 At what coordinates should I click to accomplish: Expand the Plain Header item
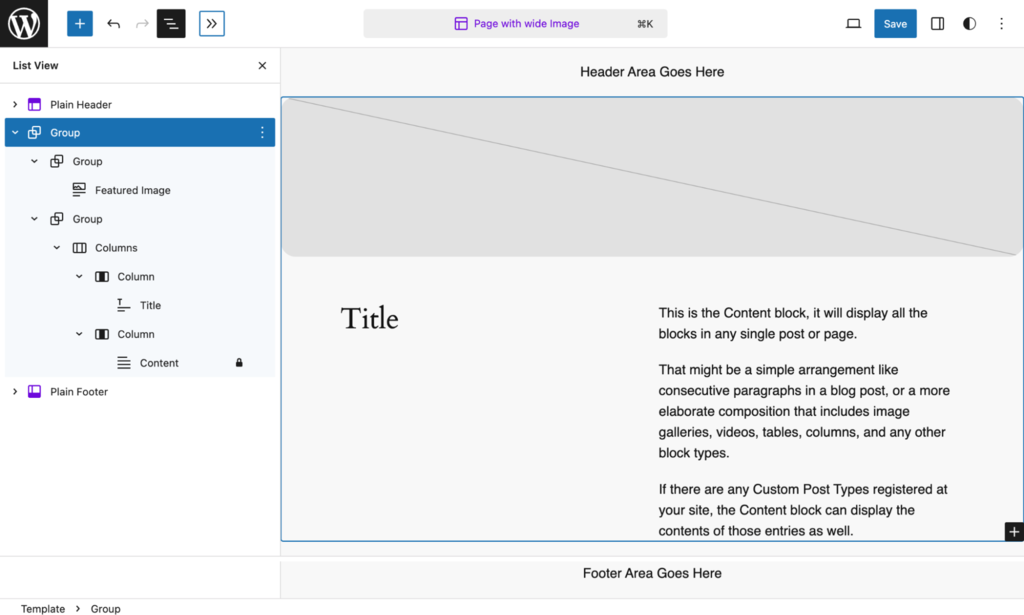point(14,103)
